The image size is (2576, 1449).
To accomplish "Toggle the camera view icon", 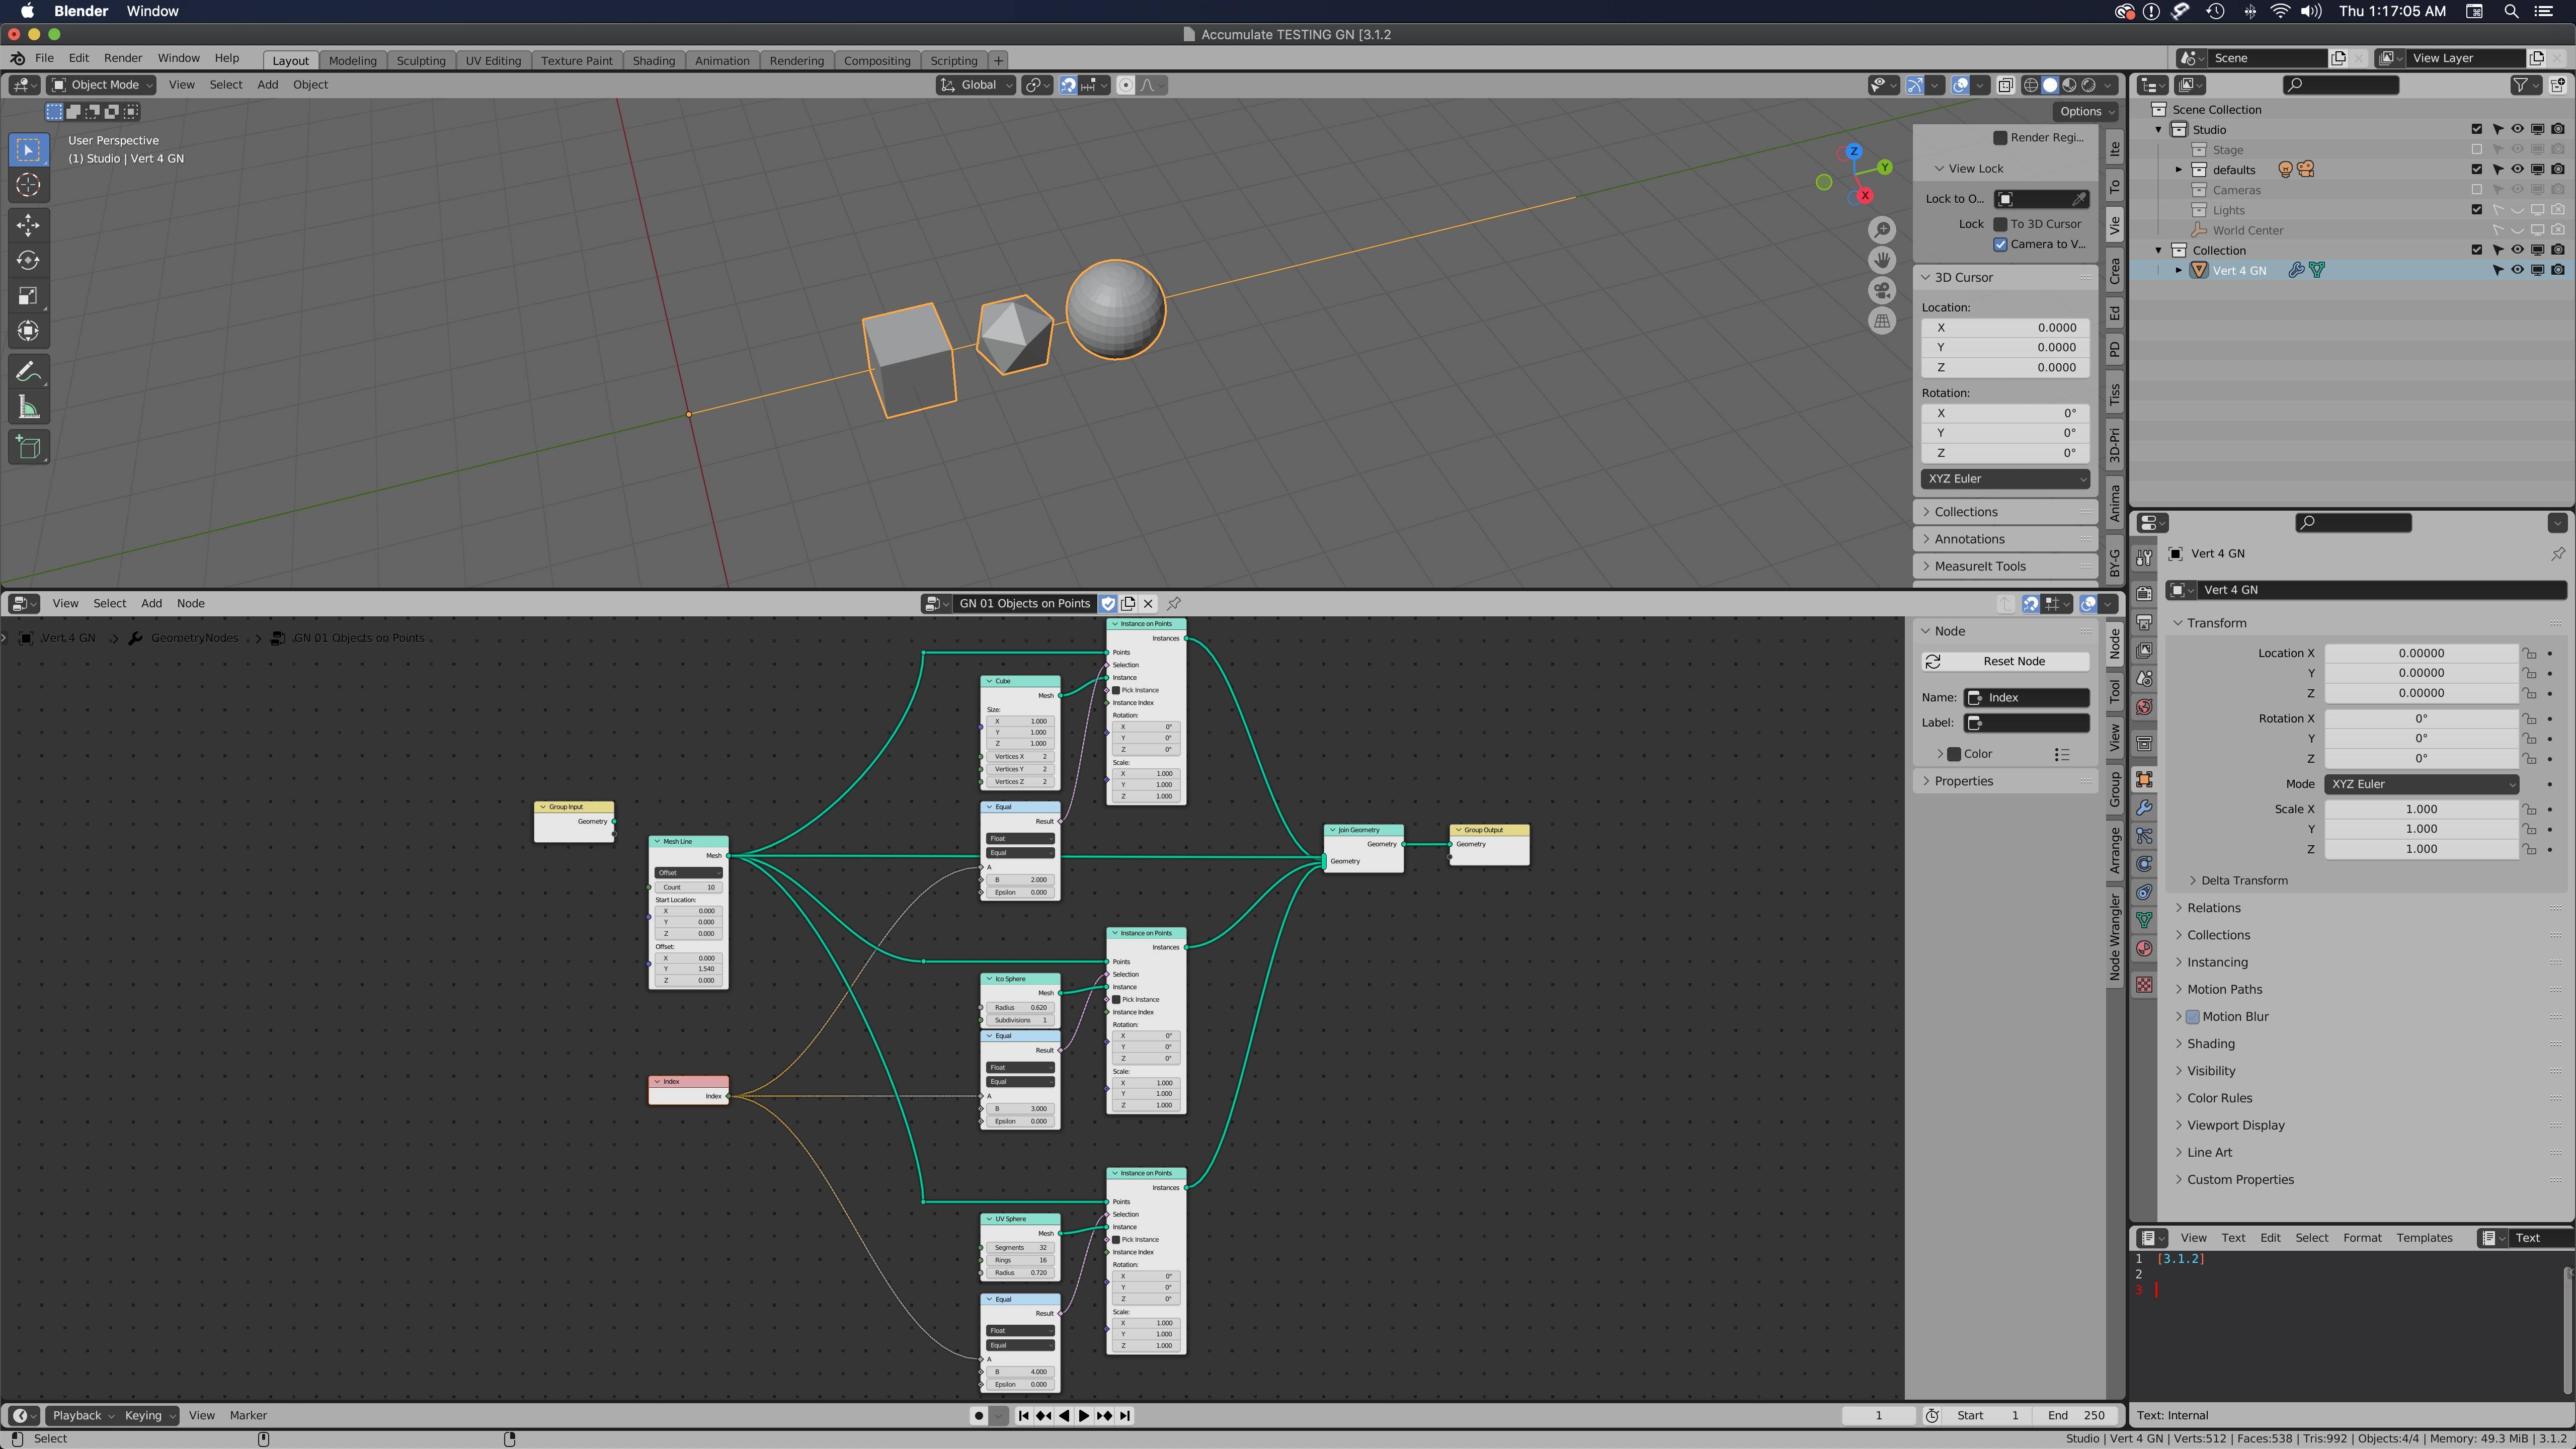I will click(1882, 291).
